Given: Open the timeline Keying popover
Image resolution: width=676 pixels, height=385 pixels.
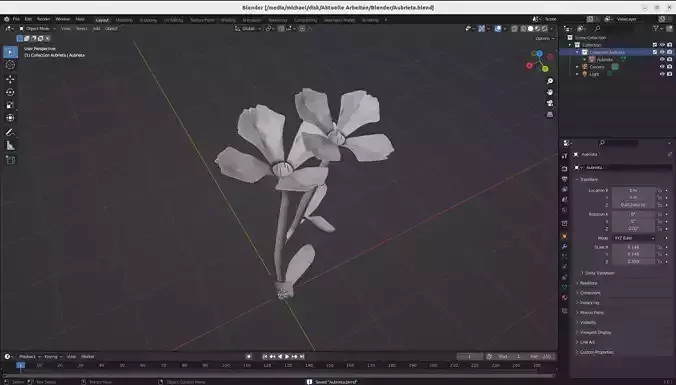Looking at the screenshot, I should coord(53,357).
